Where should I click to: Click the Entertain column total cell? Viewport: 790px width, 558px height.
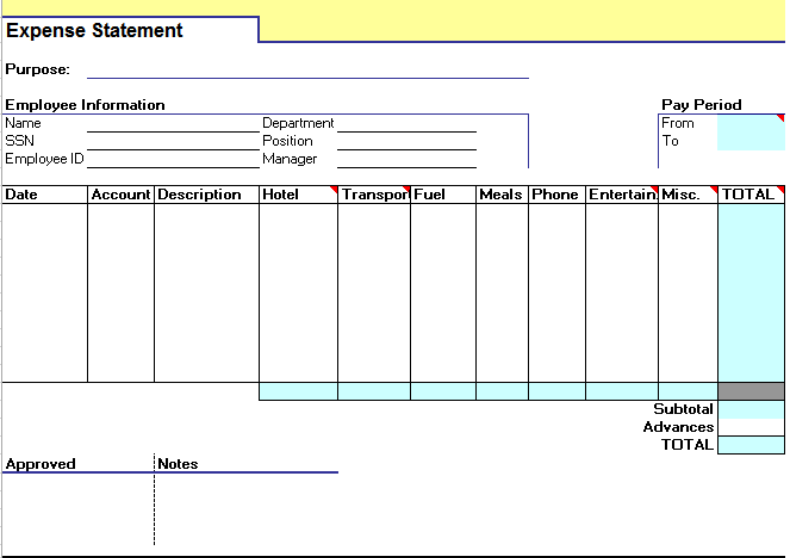pyautogui.click(x=622, y=391)
